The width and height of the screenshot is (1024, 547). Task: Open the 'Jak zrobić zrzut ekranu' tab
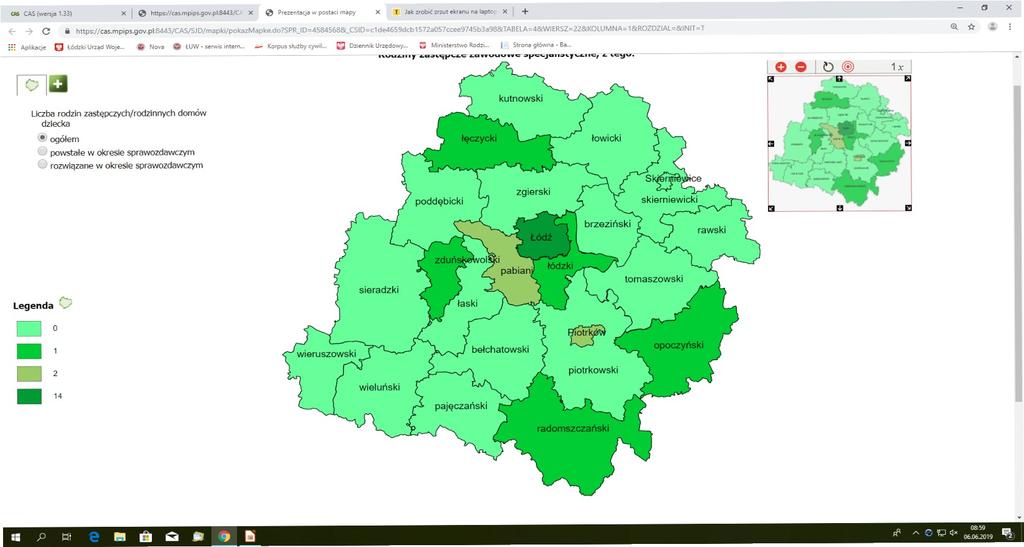[x=451, y=12]
